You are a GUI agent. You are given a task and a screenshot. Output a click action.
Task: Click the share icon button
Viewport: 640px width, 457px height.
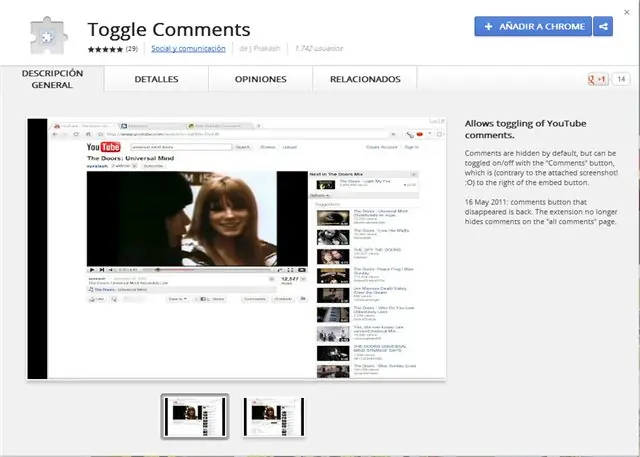click(x=603, y=27)
